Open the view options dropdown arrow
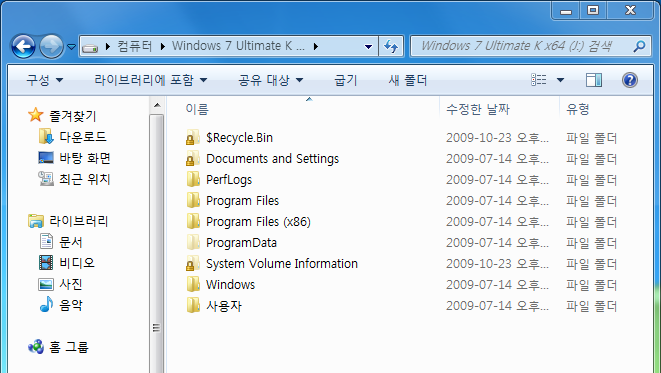Viewport: 661px width, 373px height. coord(560,80)
